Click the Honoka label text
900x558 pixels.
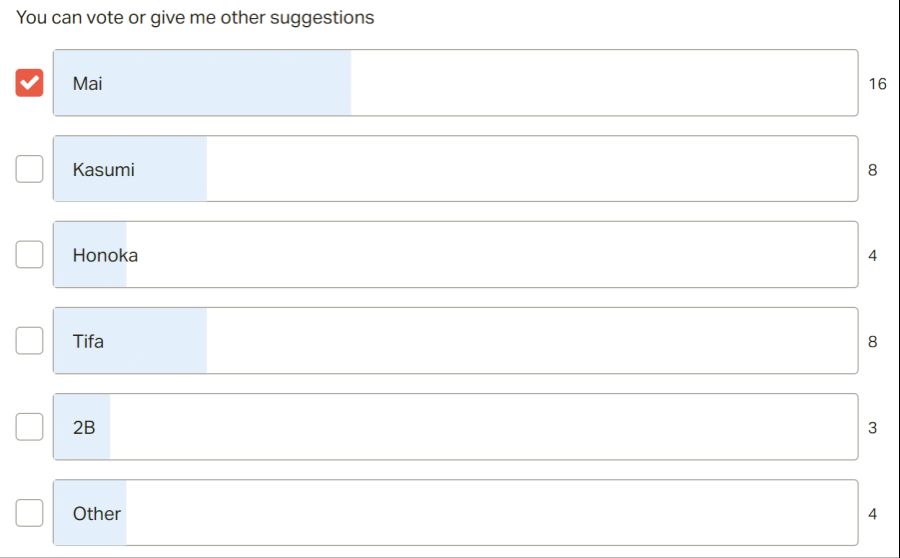tap(105, 255)
